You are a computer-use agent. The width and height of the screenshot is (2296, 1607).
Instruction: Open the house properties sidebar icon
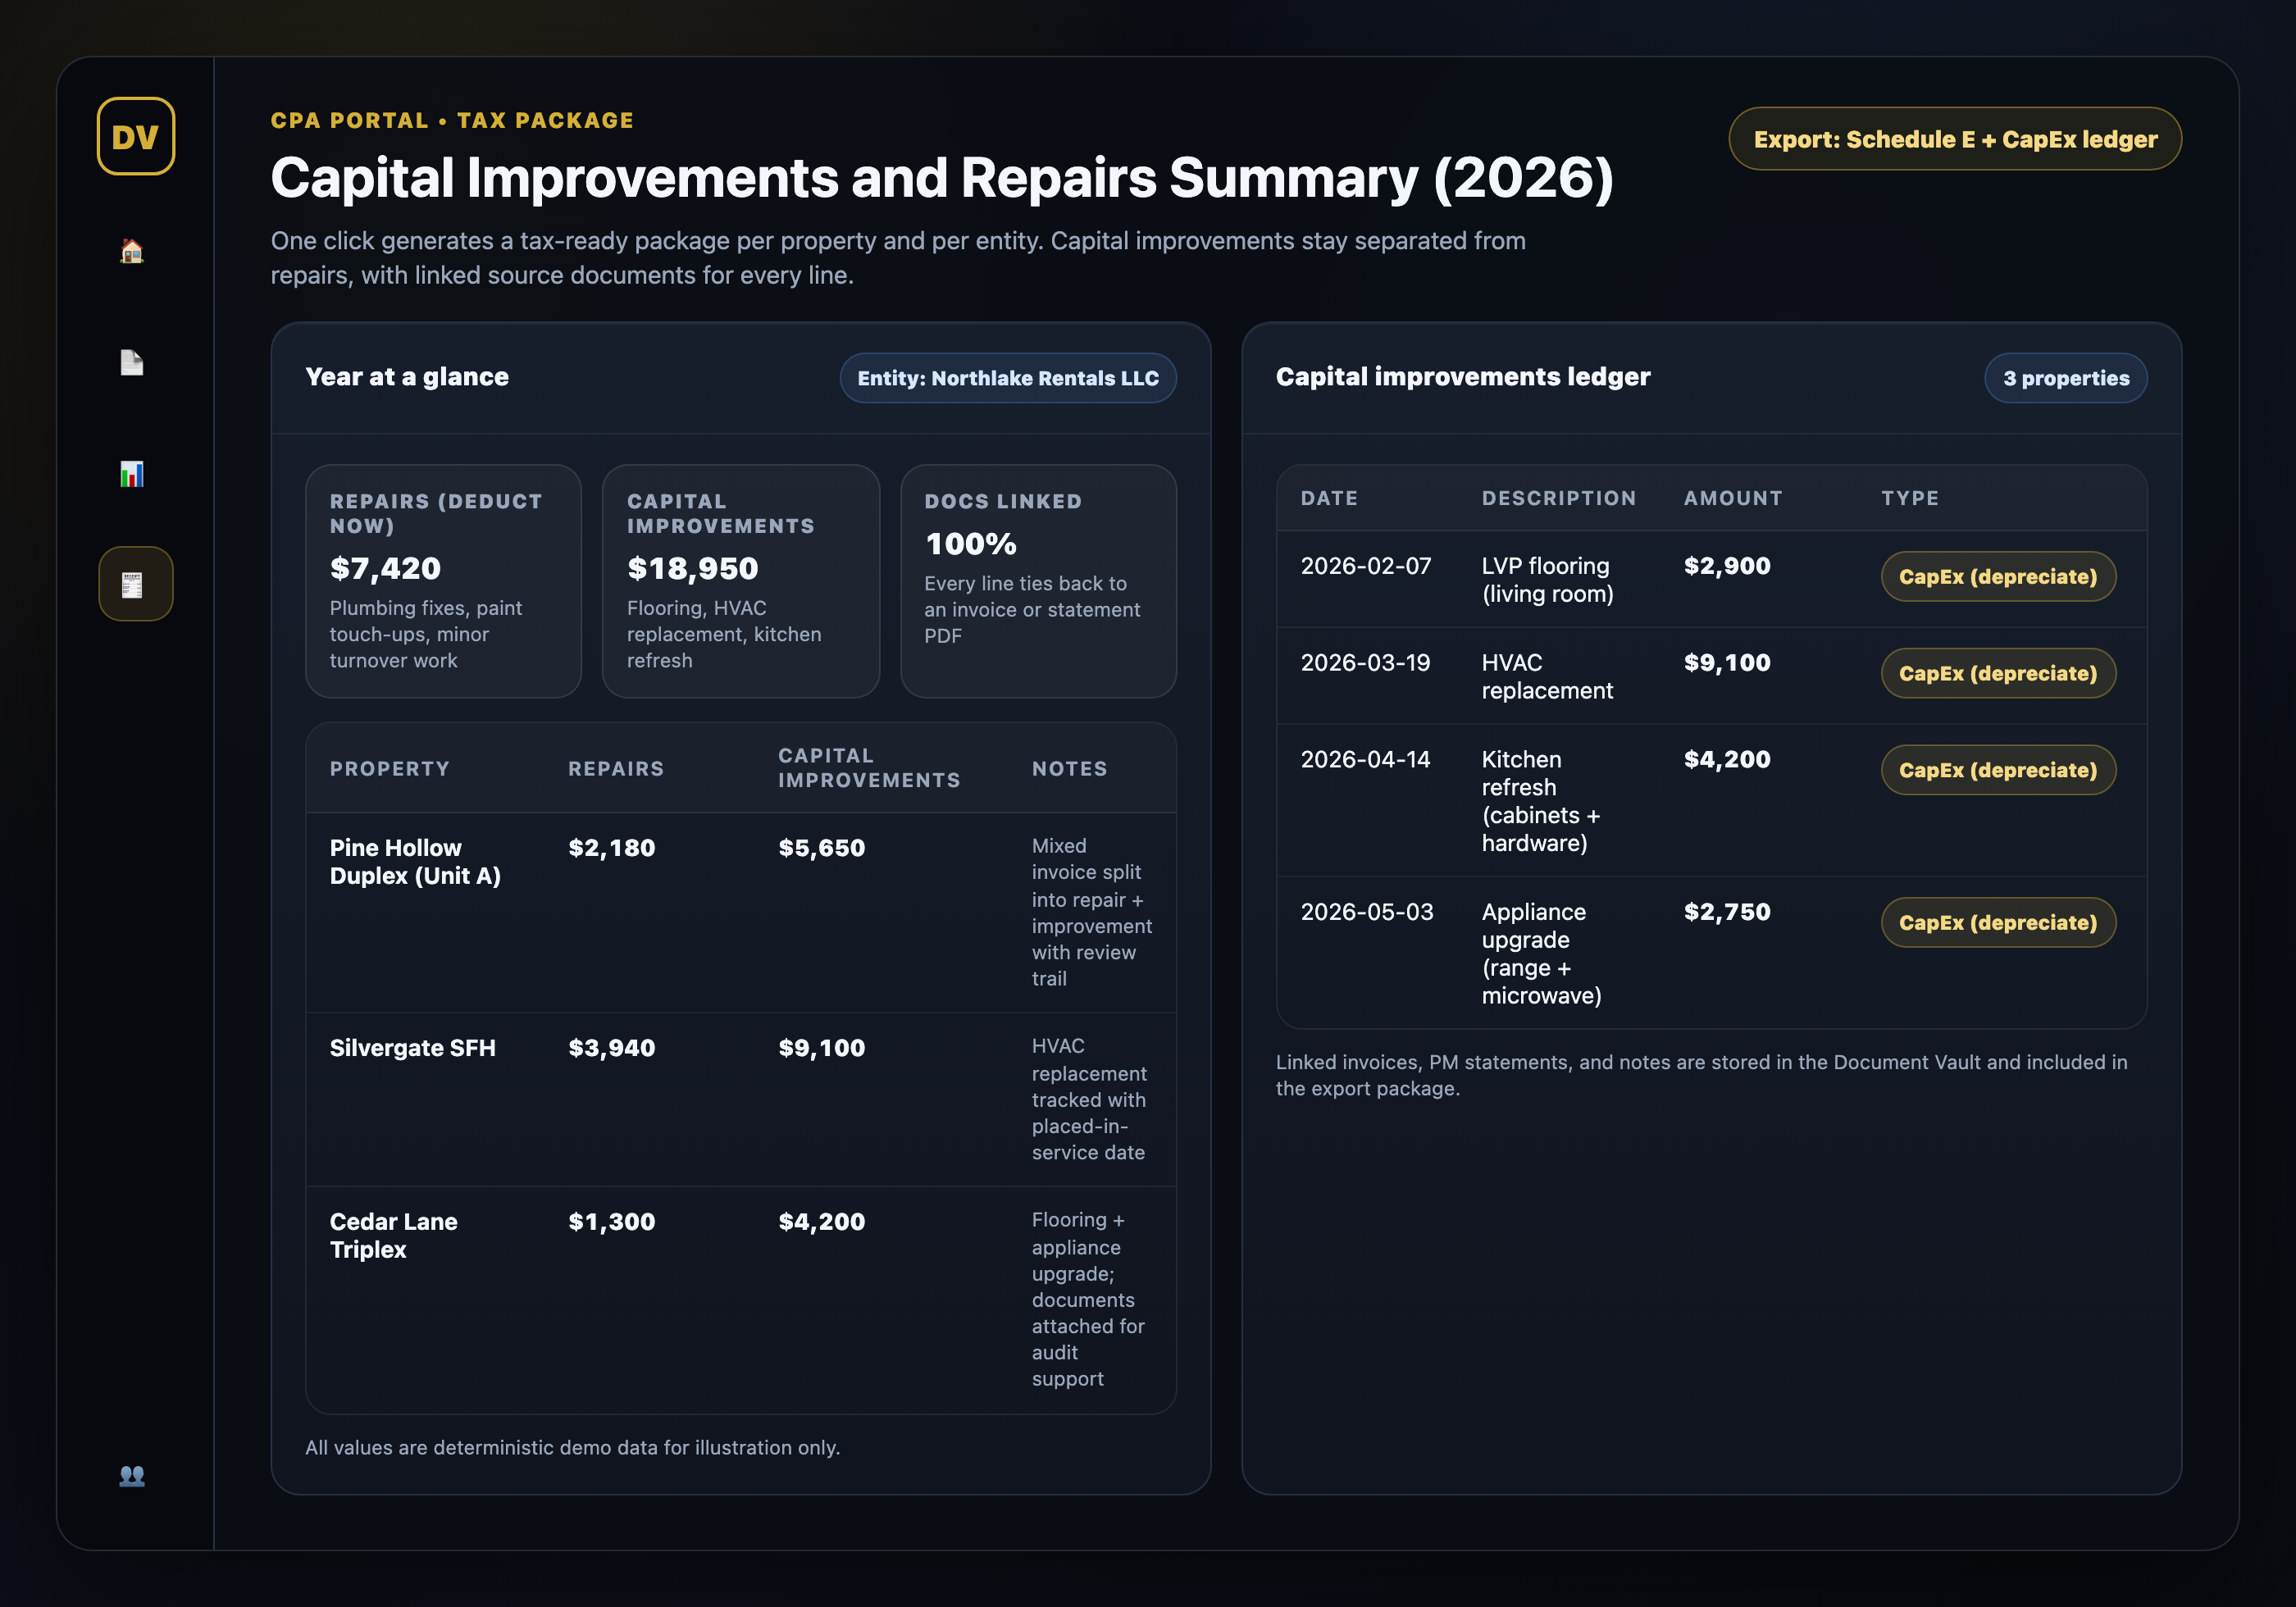132,251
